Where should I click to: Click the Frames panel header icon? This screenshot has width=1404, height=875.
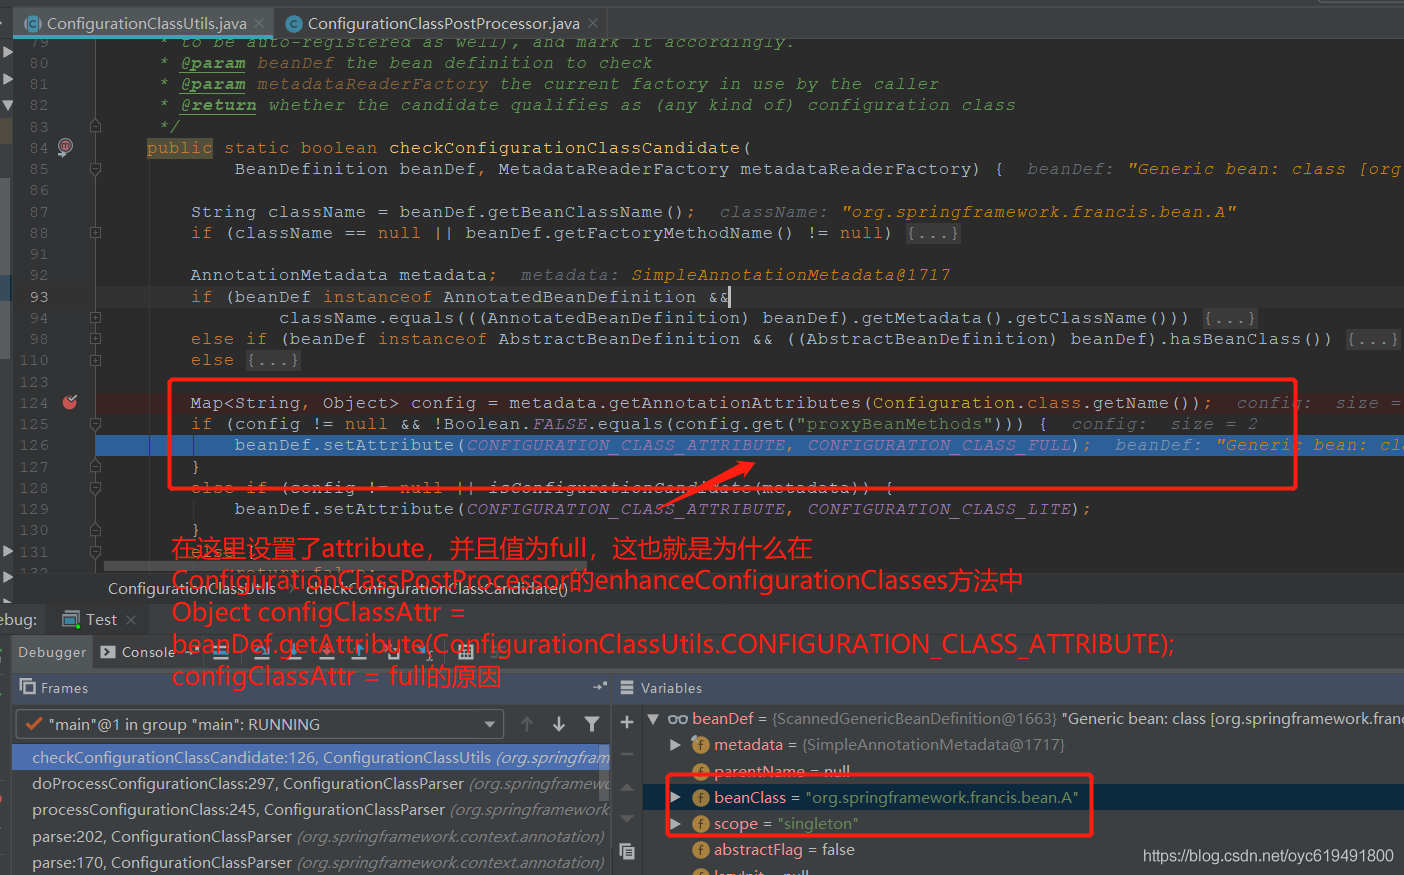point(28,687)
